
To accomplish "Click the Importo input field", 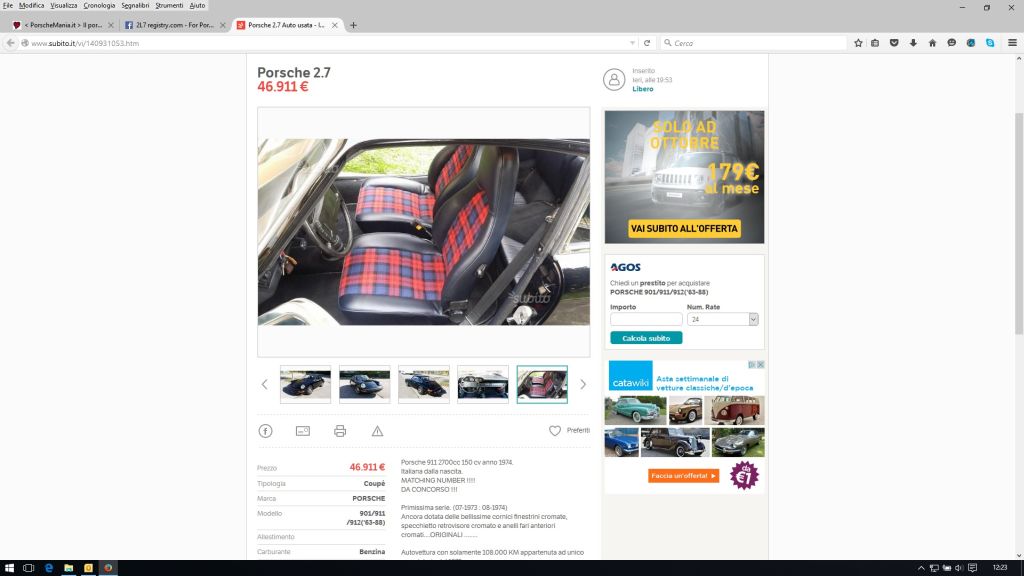I will pos(646,319).
